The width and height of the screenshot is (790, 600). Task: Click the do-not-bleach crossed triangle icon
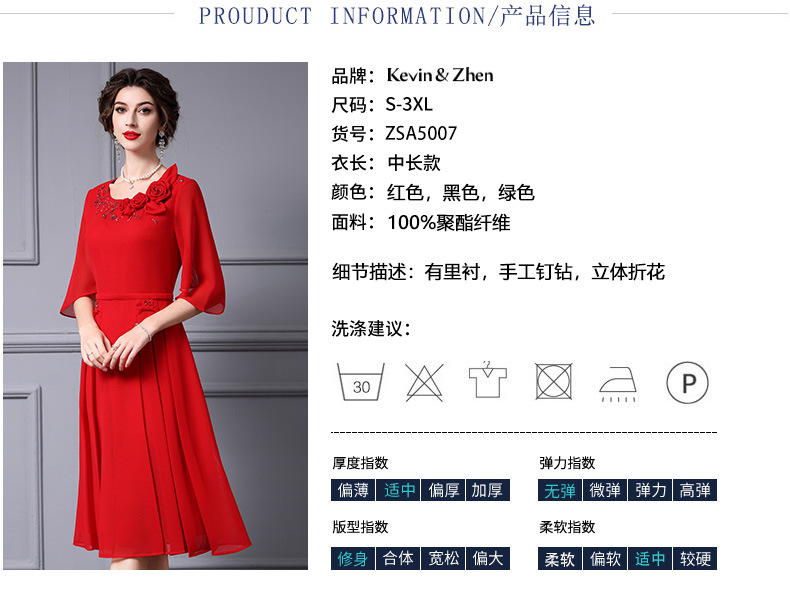(x=424, y=382)
